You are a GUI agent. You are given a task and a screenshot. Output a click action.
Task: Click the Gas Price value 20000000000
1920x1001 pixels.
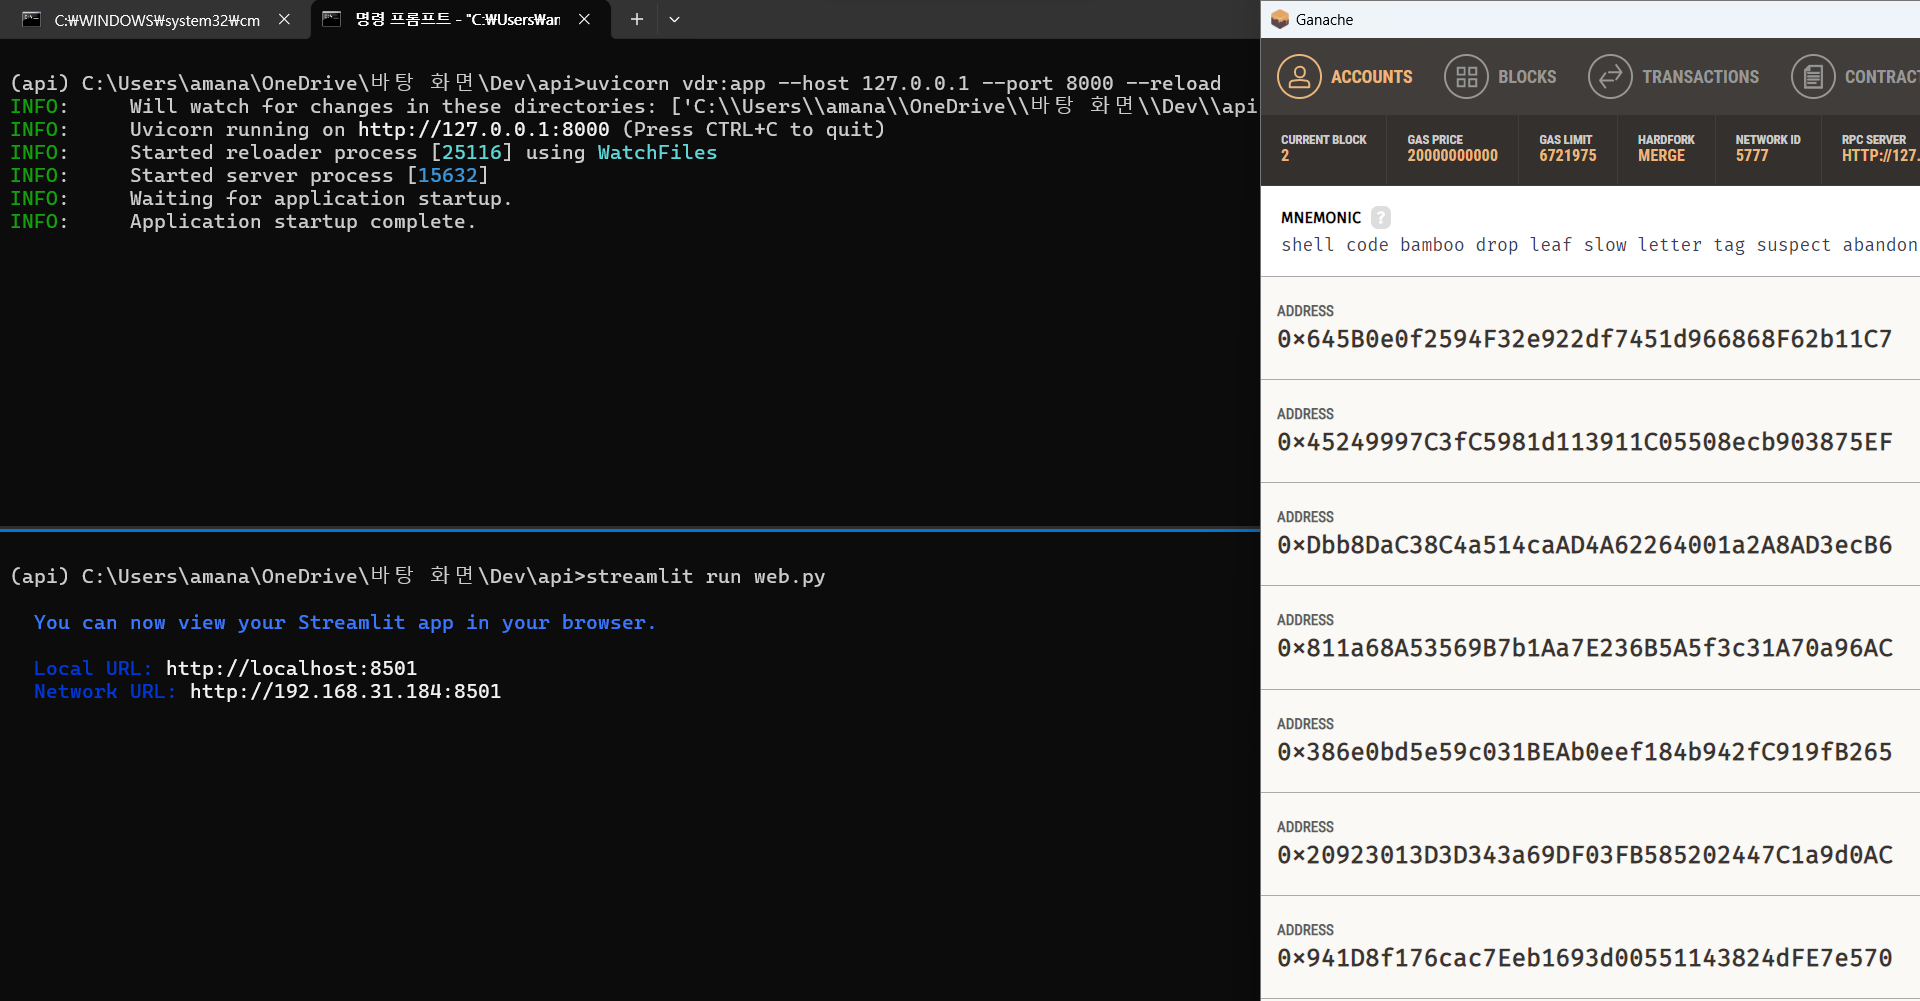tap(1452, 156)
